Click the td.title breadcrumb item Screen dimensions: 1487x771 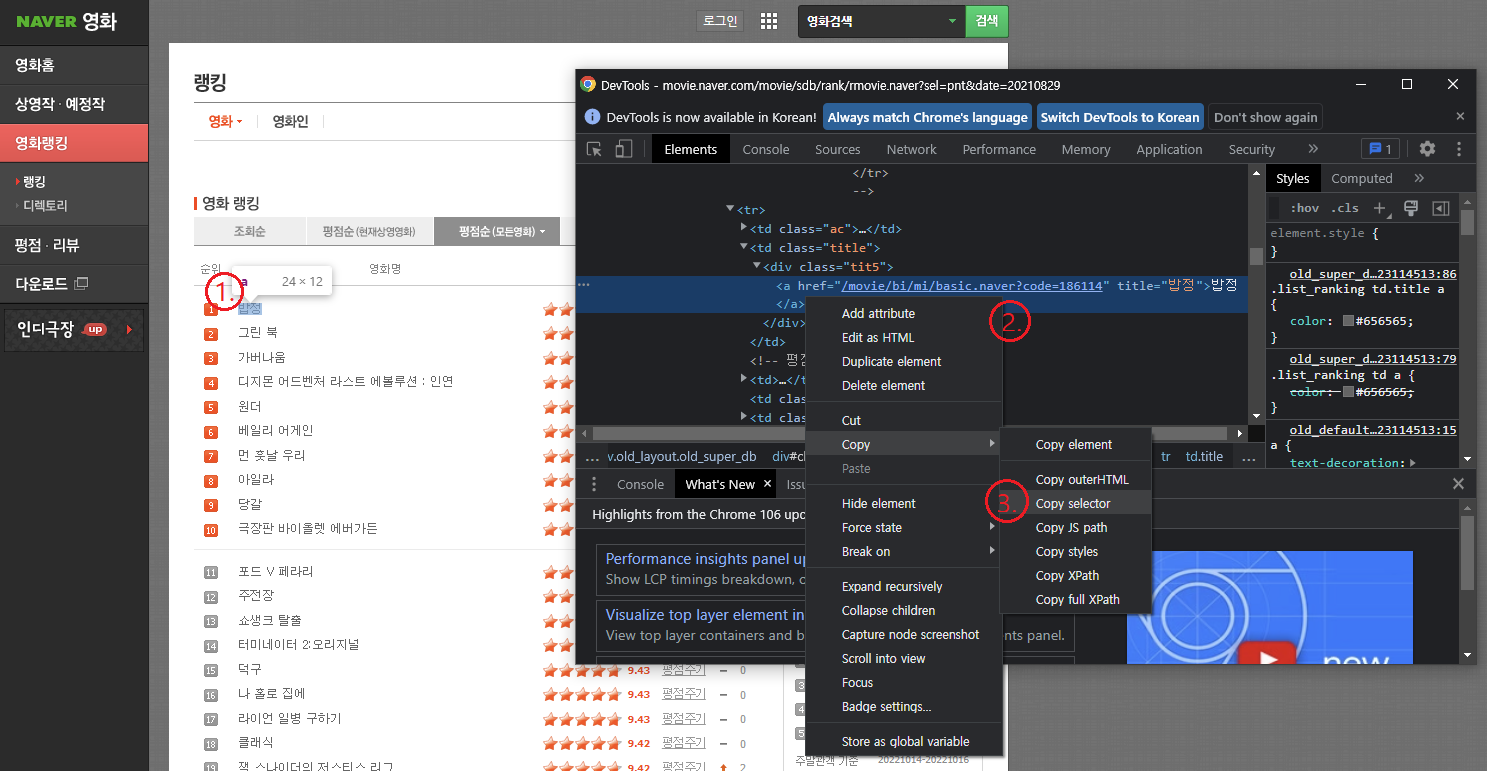click(x=1204, y=456)
